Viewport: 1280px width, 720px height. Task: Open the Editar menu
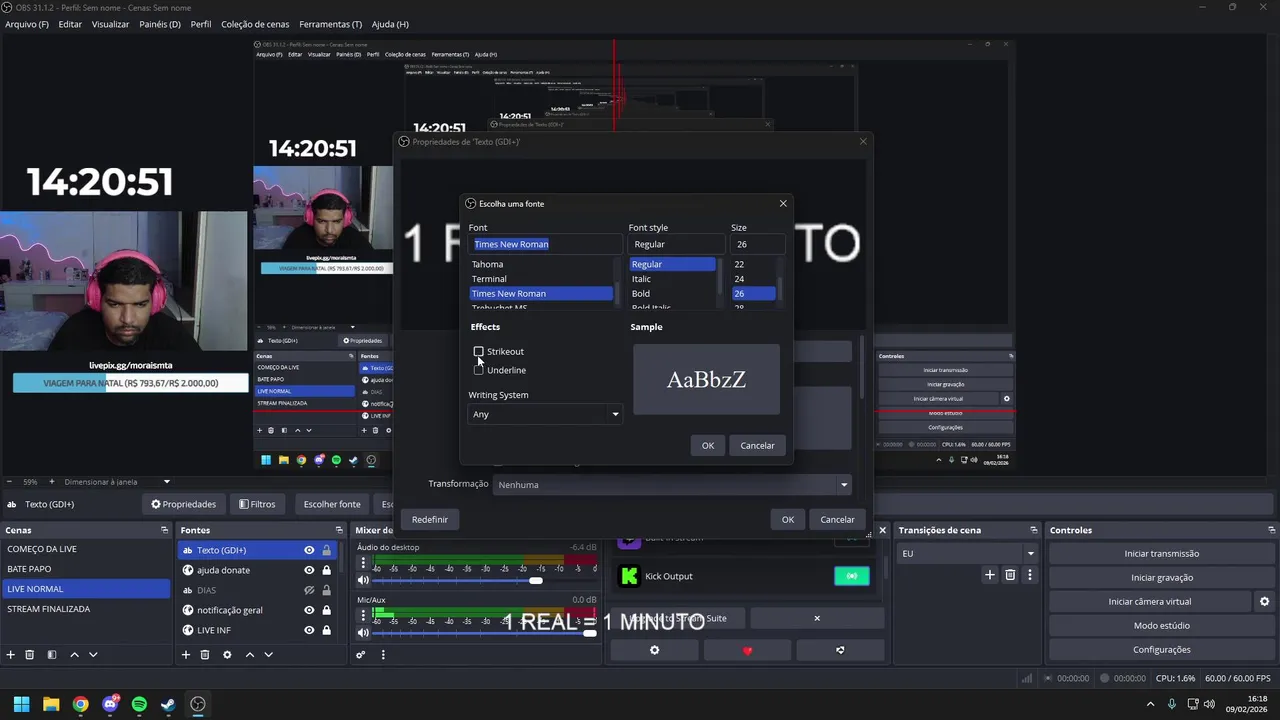[70, 24]
